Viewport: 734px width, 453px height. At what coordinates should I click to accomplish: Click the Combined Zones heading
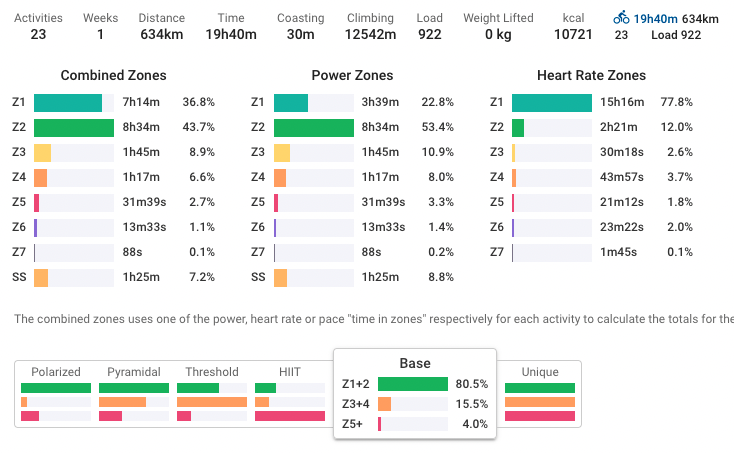(113, 75)
